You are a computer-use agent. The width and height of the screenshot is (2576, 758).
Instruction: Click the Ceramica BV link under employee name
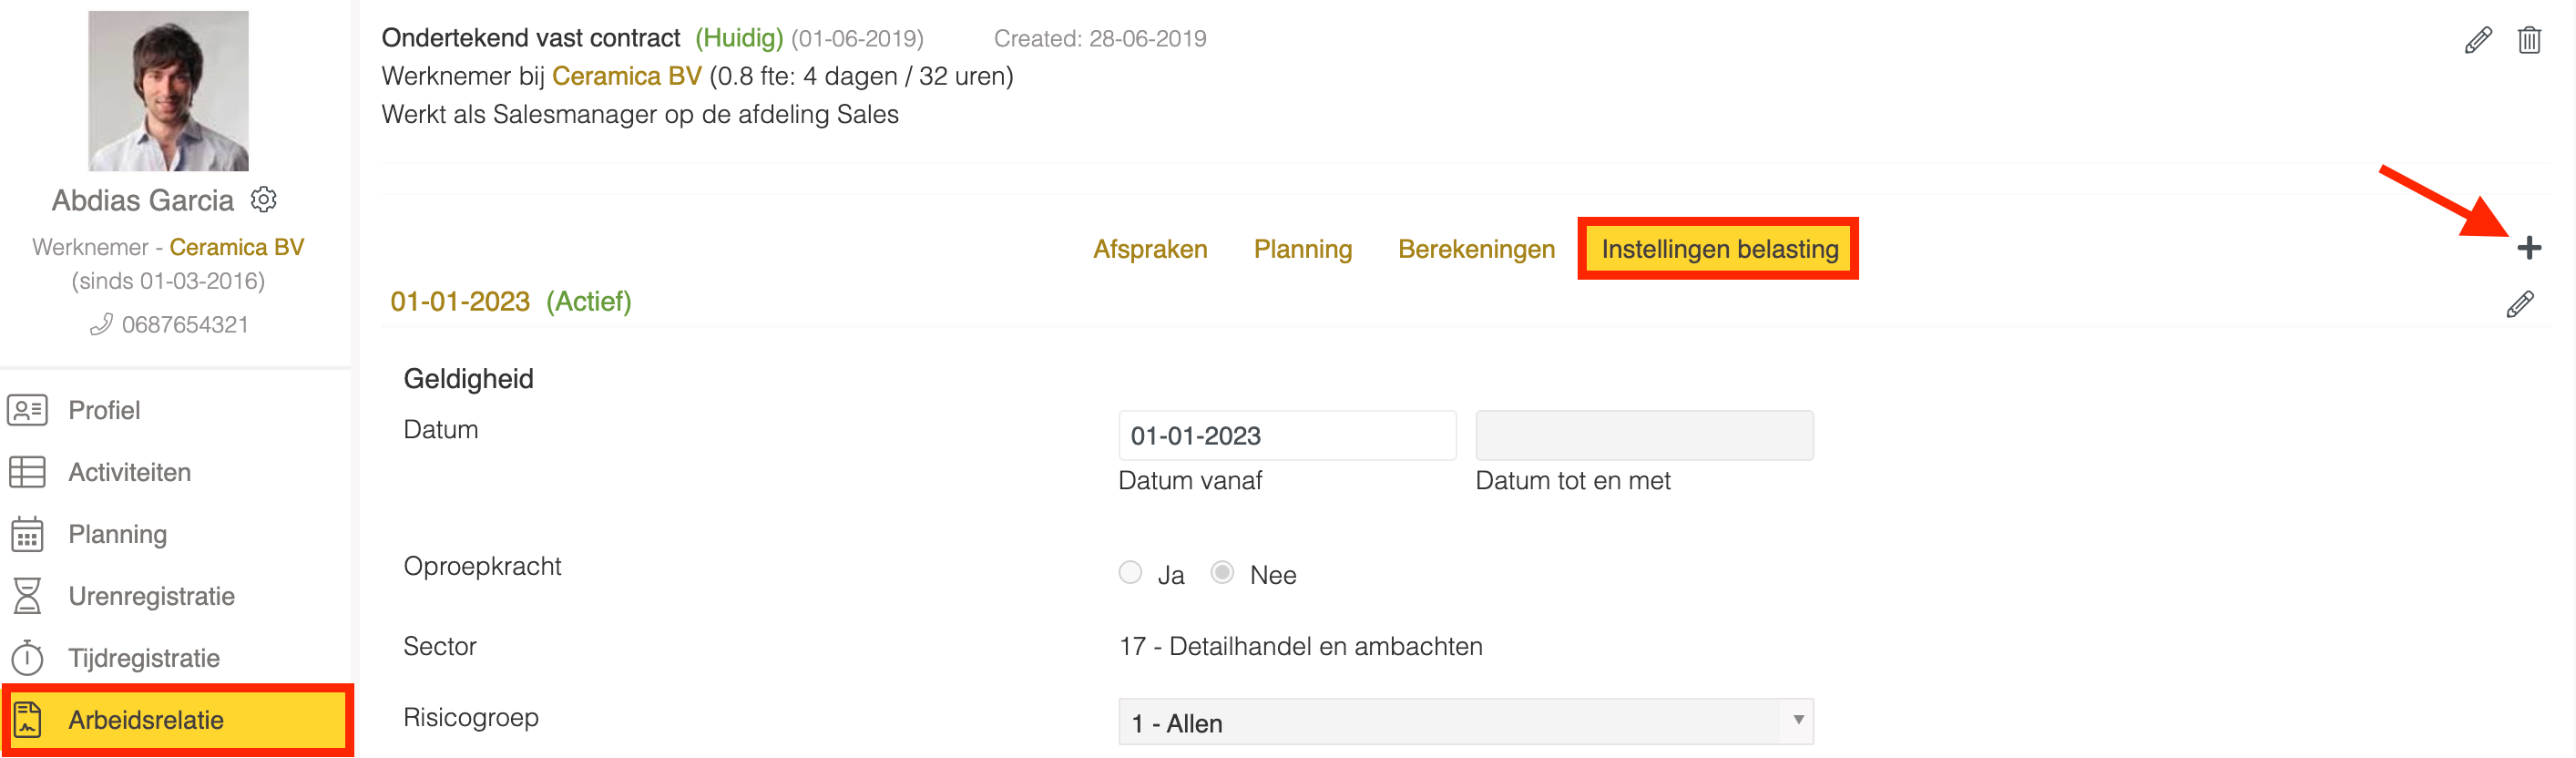[236, 247]
